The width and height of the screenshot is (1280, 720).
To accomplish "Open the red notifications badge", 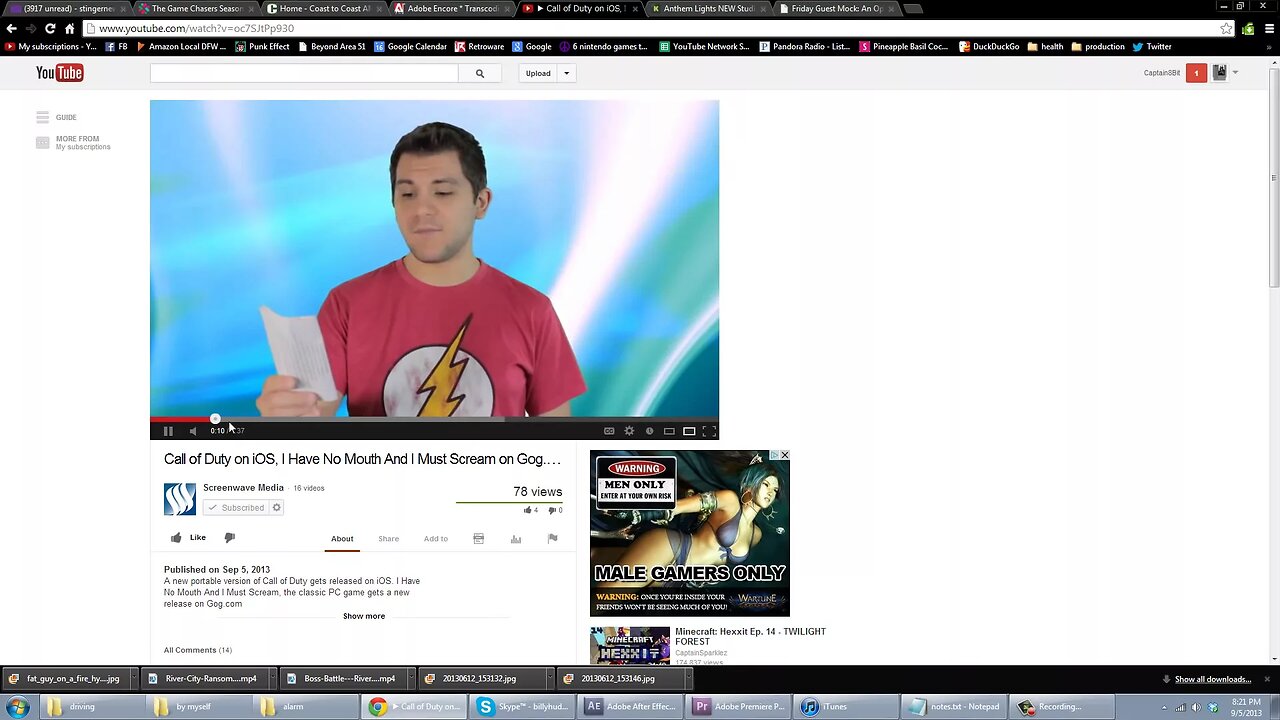I will pos(1196,73).
